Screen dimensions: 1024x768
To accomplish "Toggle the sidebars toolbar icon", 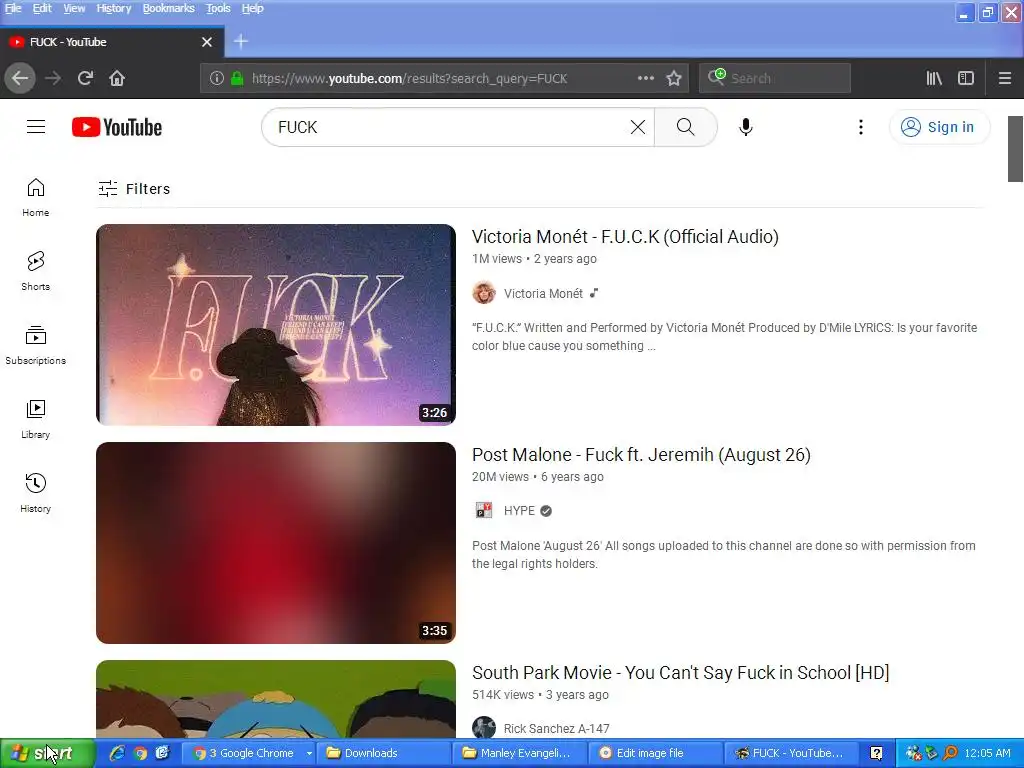I will point(966,78).
